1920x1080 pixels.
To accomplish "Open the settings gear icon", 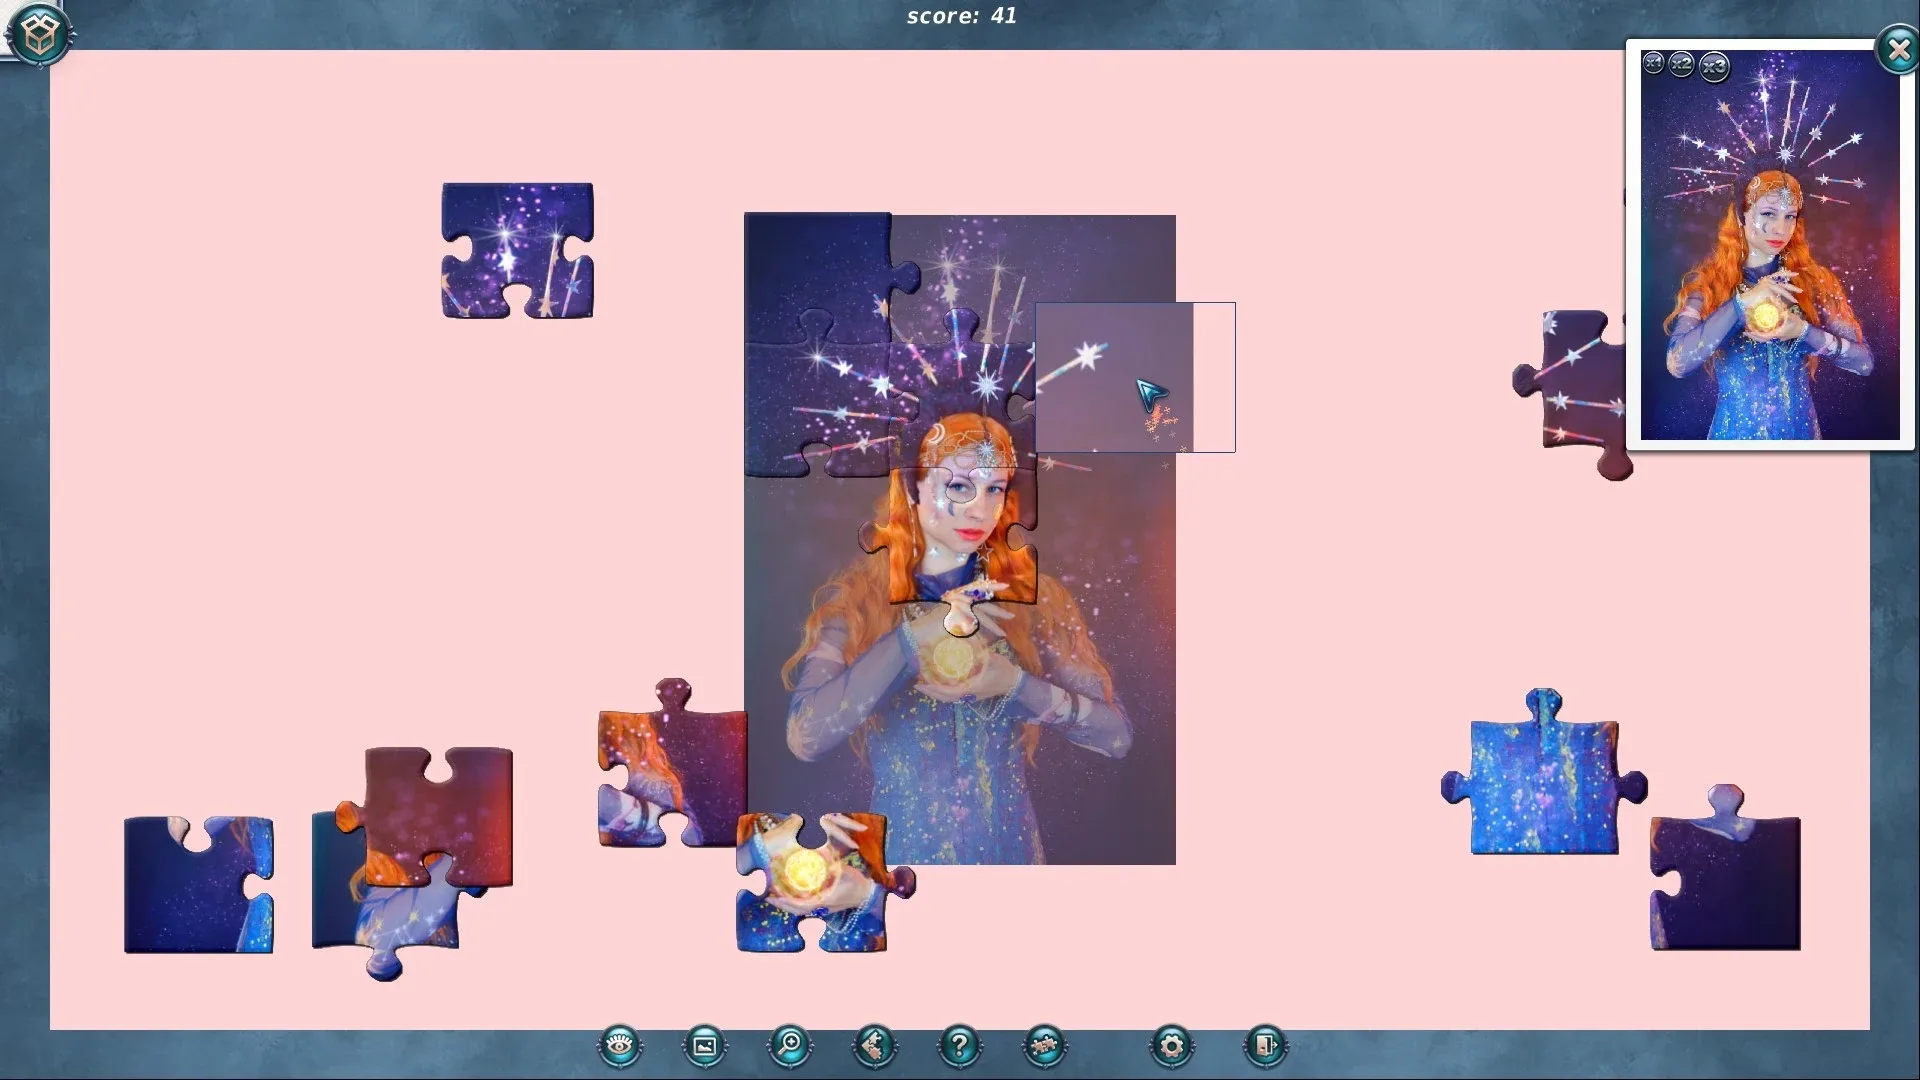I will click(1170, 1044).
